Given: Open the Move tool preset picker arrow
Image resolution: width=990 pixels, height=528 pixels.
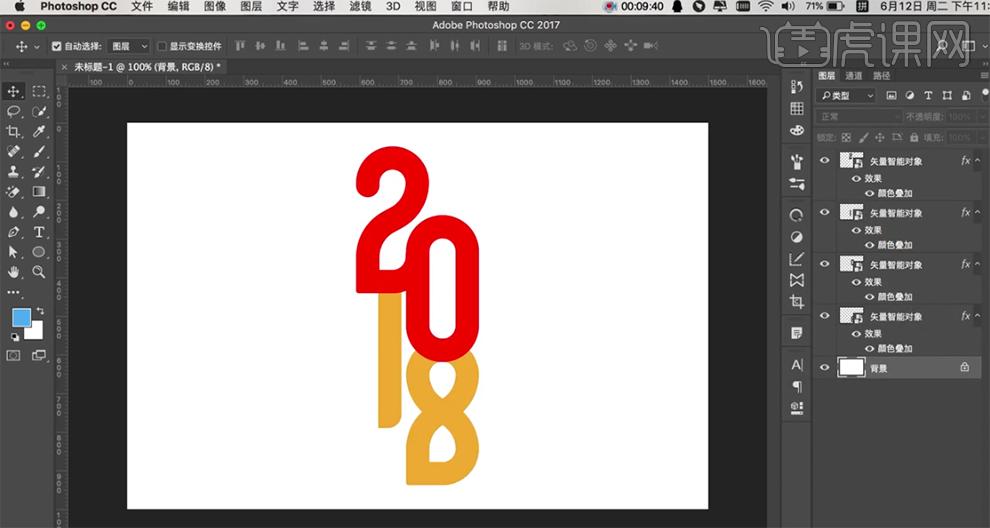Looking at the screenshot, I should point(37,47).
